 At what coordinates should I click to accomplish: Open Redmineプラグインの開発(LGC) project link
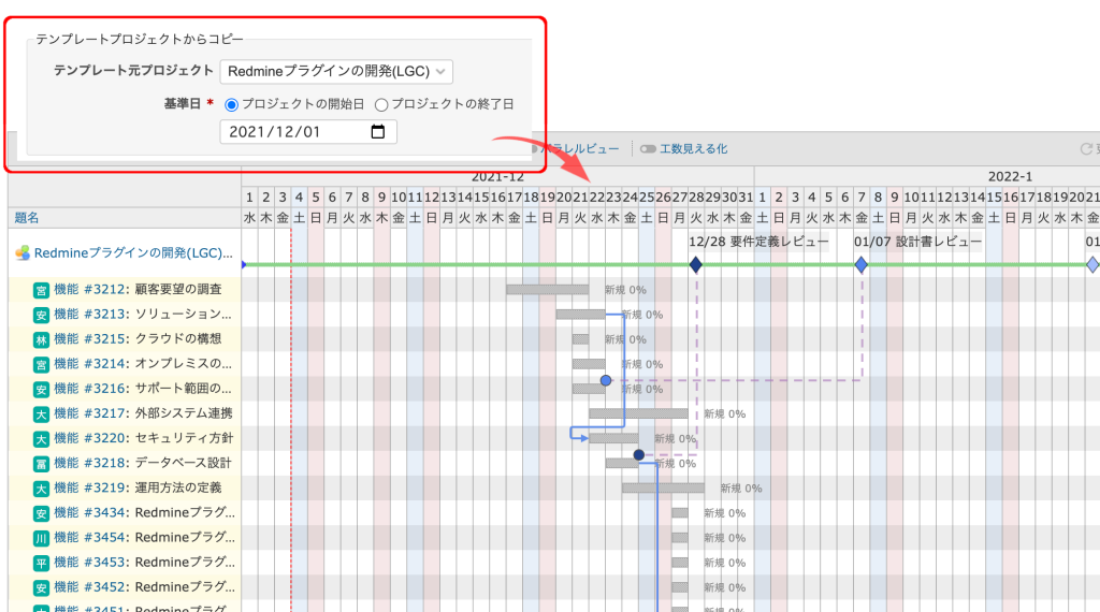click(x=133, y=253)
